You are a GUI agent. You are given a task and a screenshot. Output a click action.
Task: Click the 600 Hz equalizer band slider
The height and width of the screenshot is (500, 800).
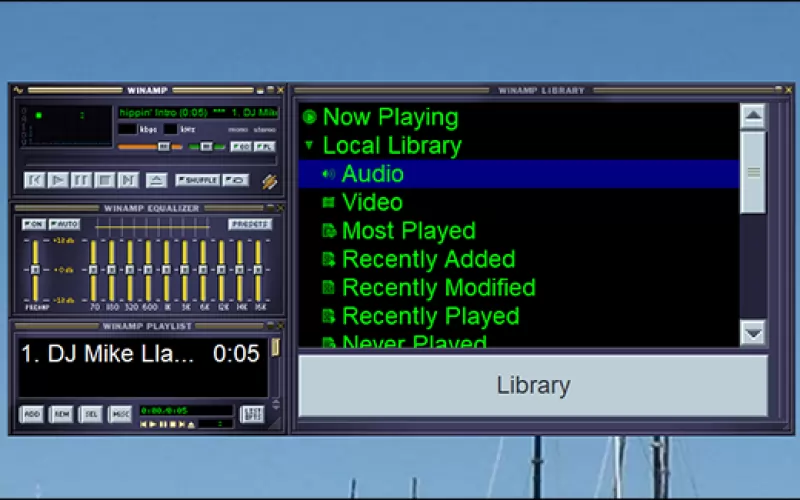pyautogui.click(x=148, y=270)
